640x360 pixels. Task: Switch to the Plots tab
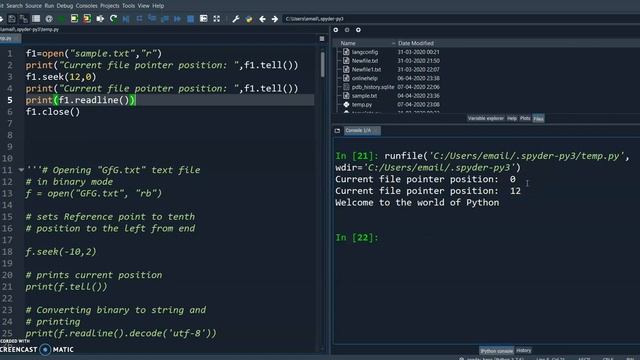point(525,118)
